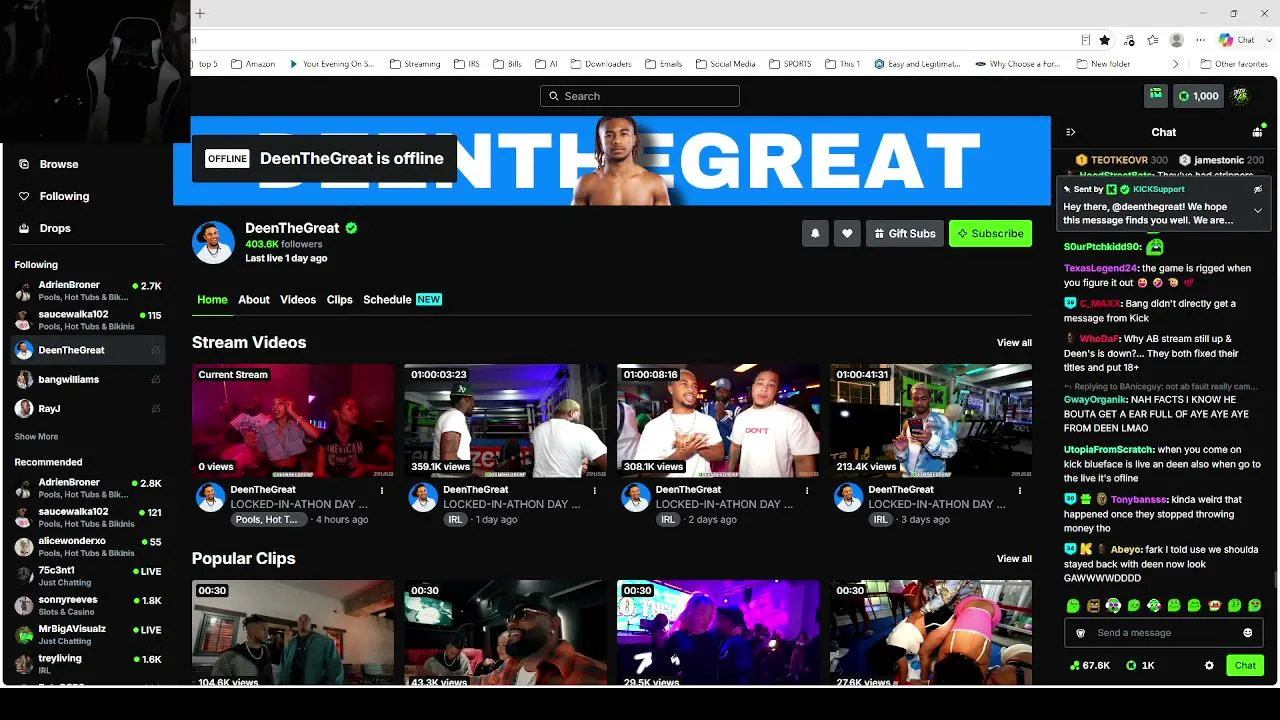Toggle notifications for DeenTheGreat in sidebar
The width and height of the screenshot is (1280, 720).
click(x=155, y=350)
